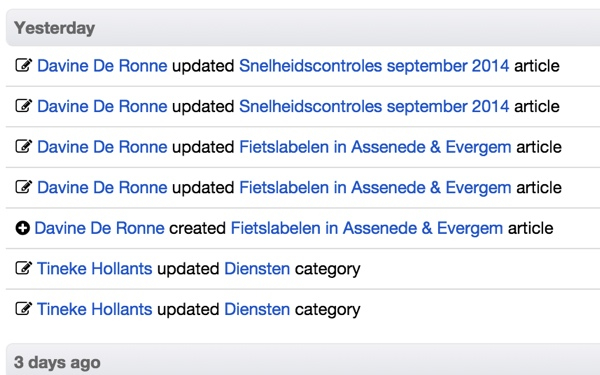
Task: Open second Snelheidscontroles september 2014 article link
Action: (x=374, y=106)
